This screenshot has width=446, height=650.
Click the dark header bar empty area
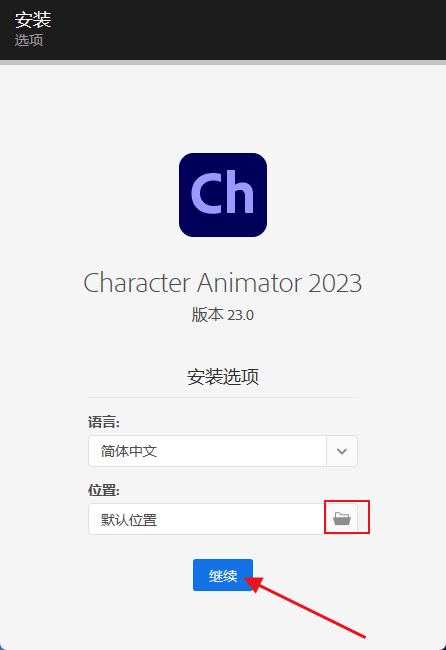pyautogui.click(x=249, y=30)
